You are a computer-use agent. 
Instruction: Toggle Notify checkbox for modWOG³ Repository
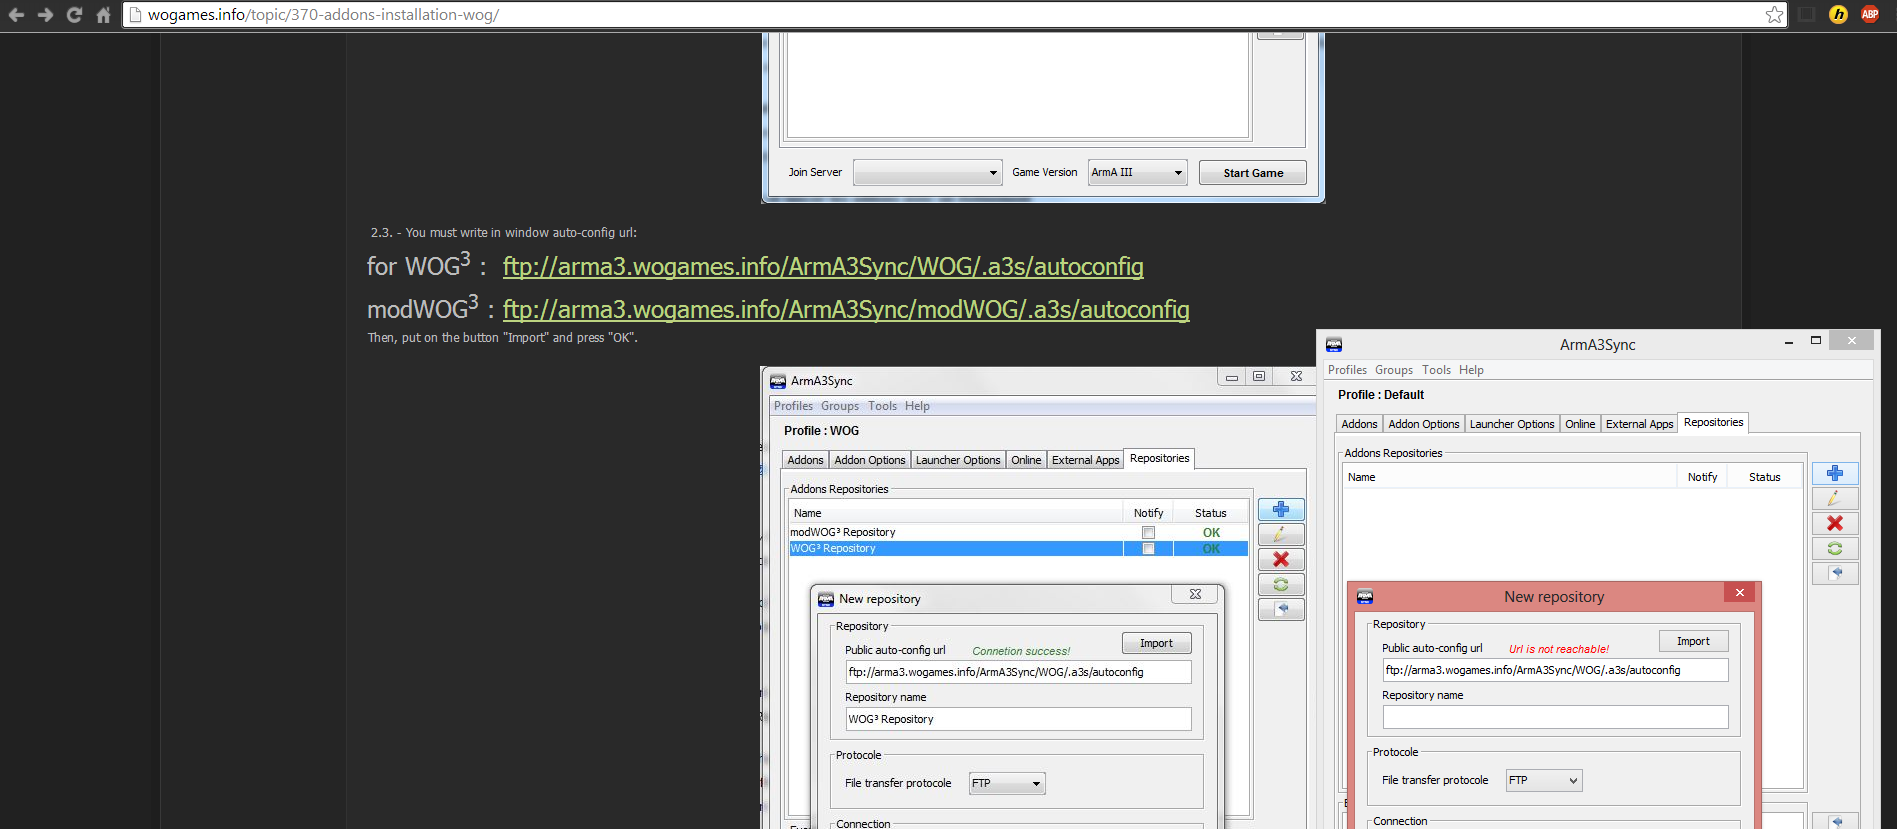coord(1148,532)
